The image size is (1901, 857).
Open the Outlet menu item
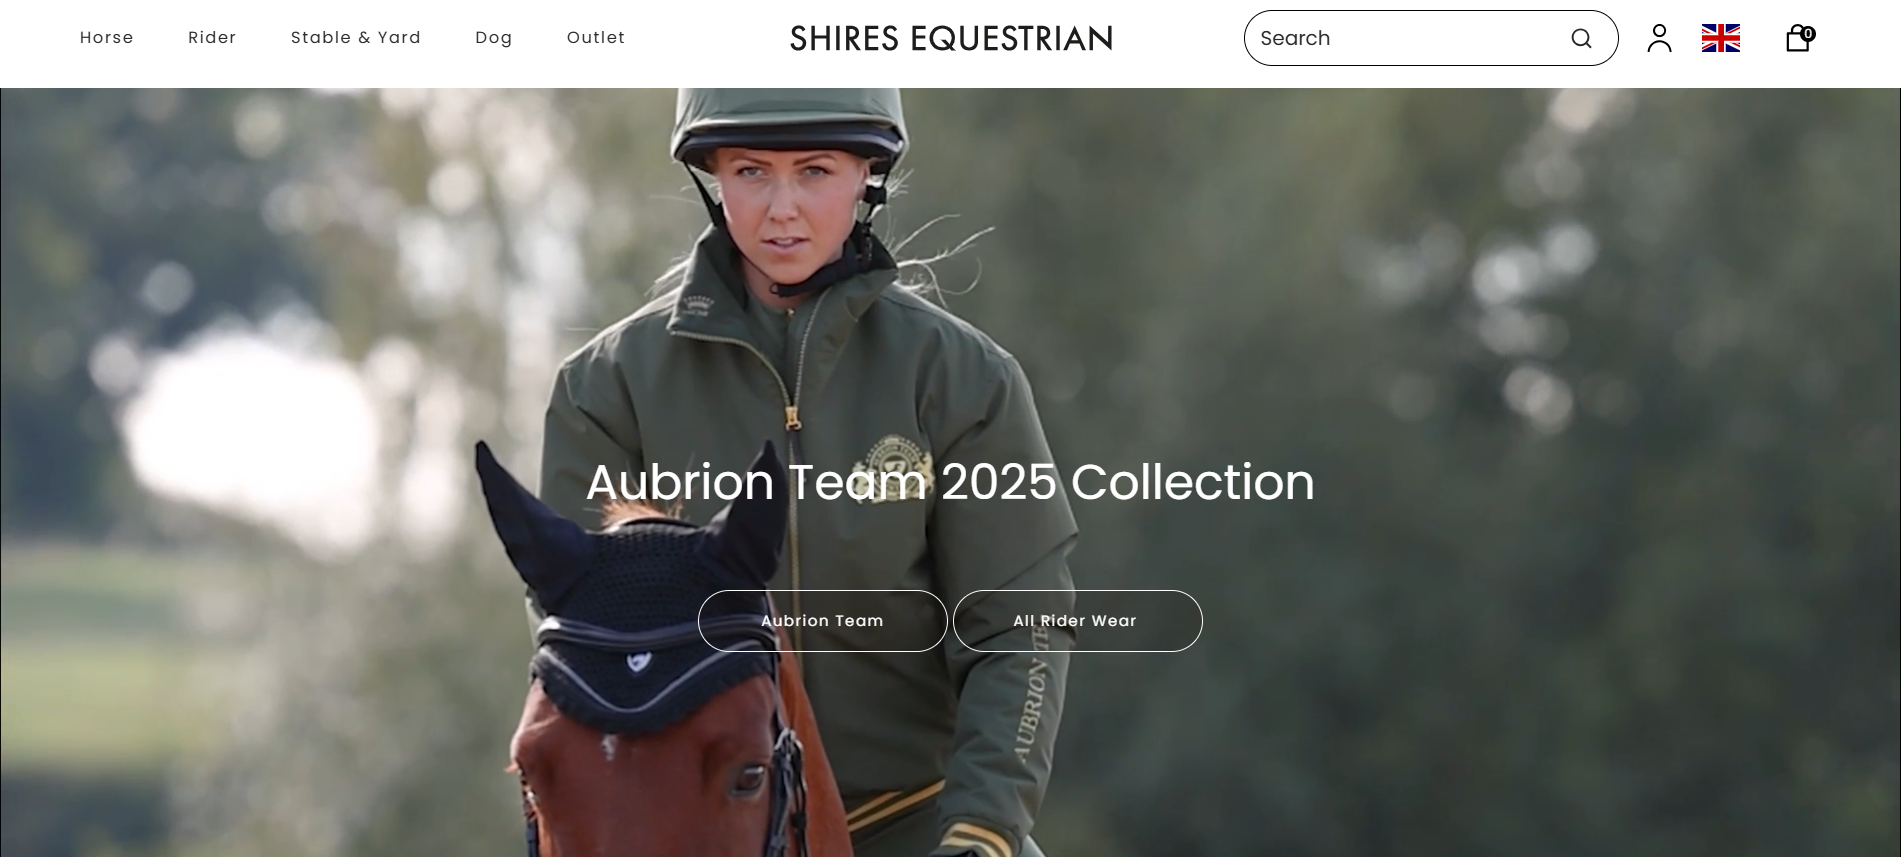coord(596,38)
